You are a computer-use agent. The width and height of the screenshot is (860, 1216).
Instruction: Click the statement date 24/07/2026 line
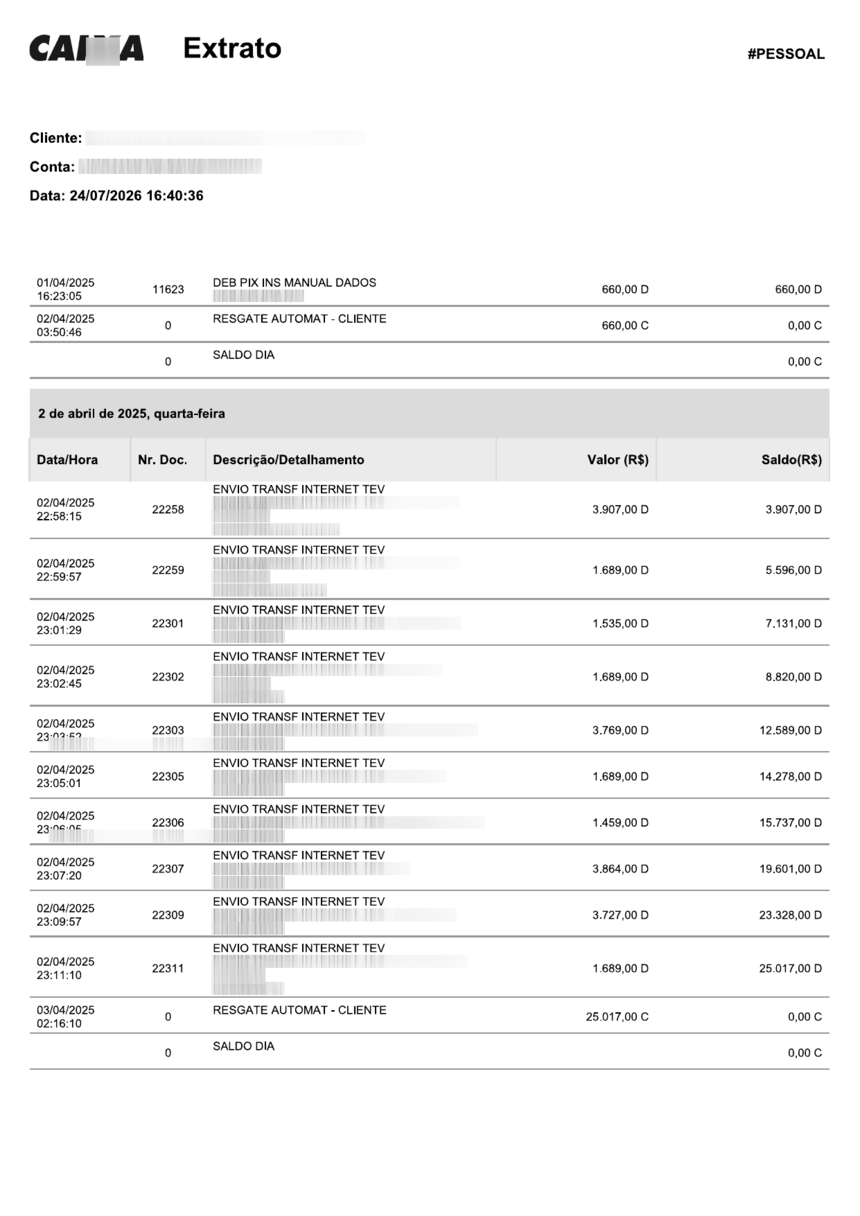(117, 196)
